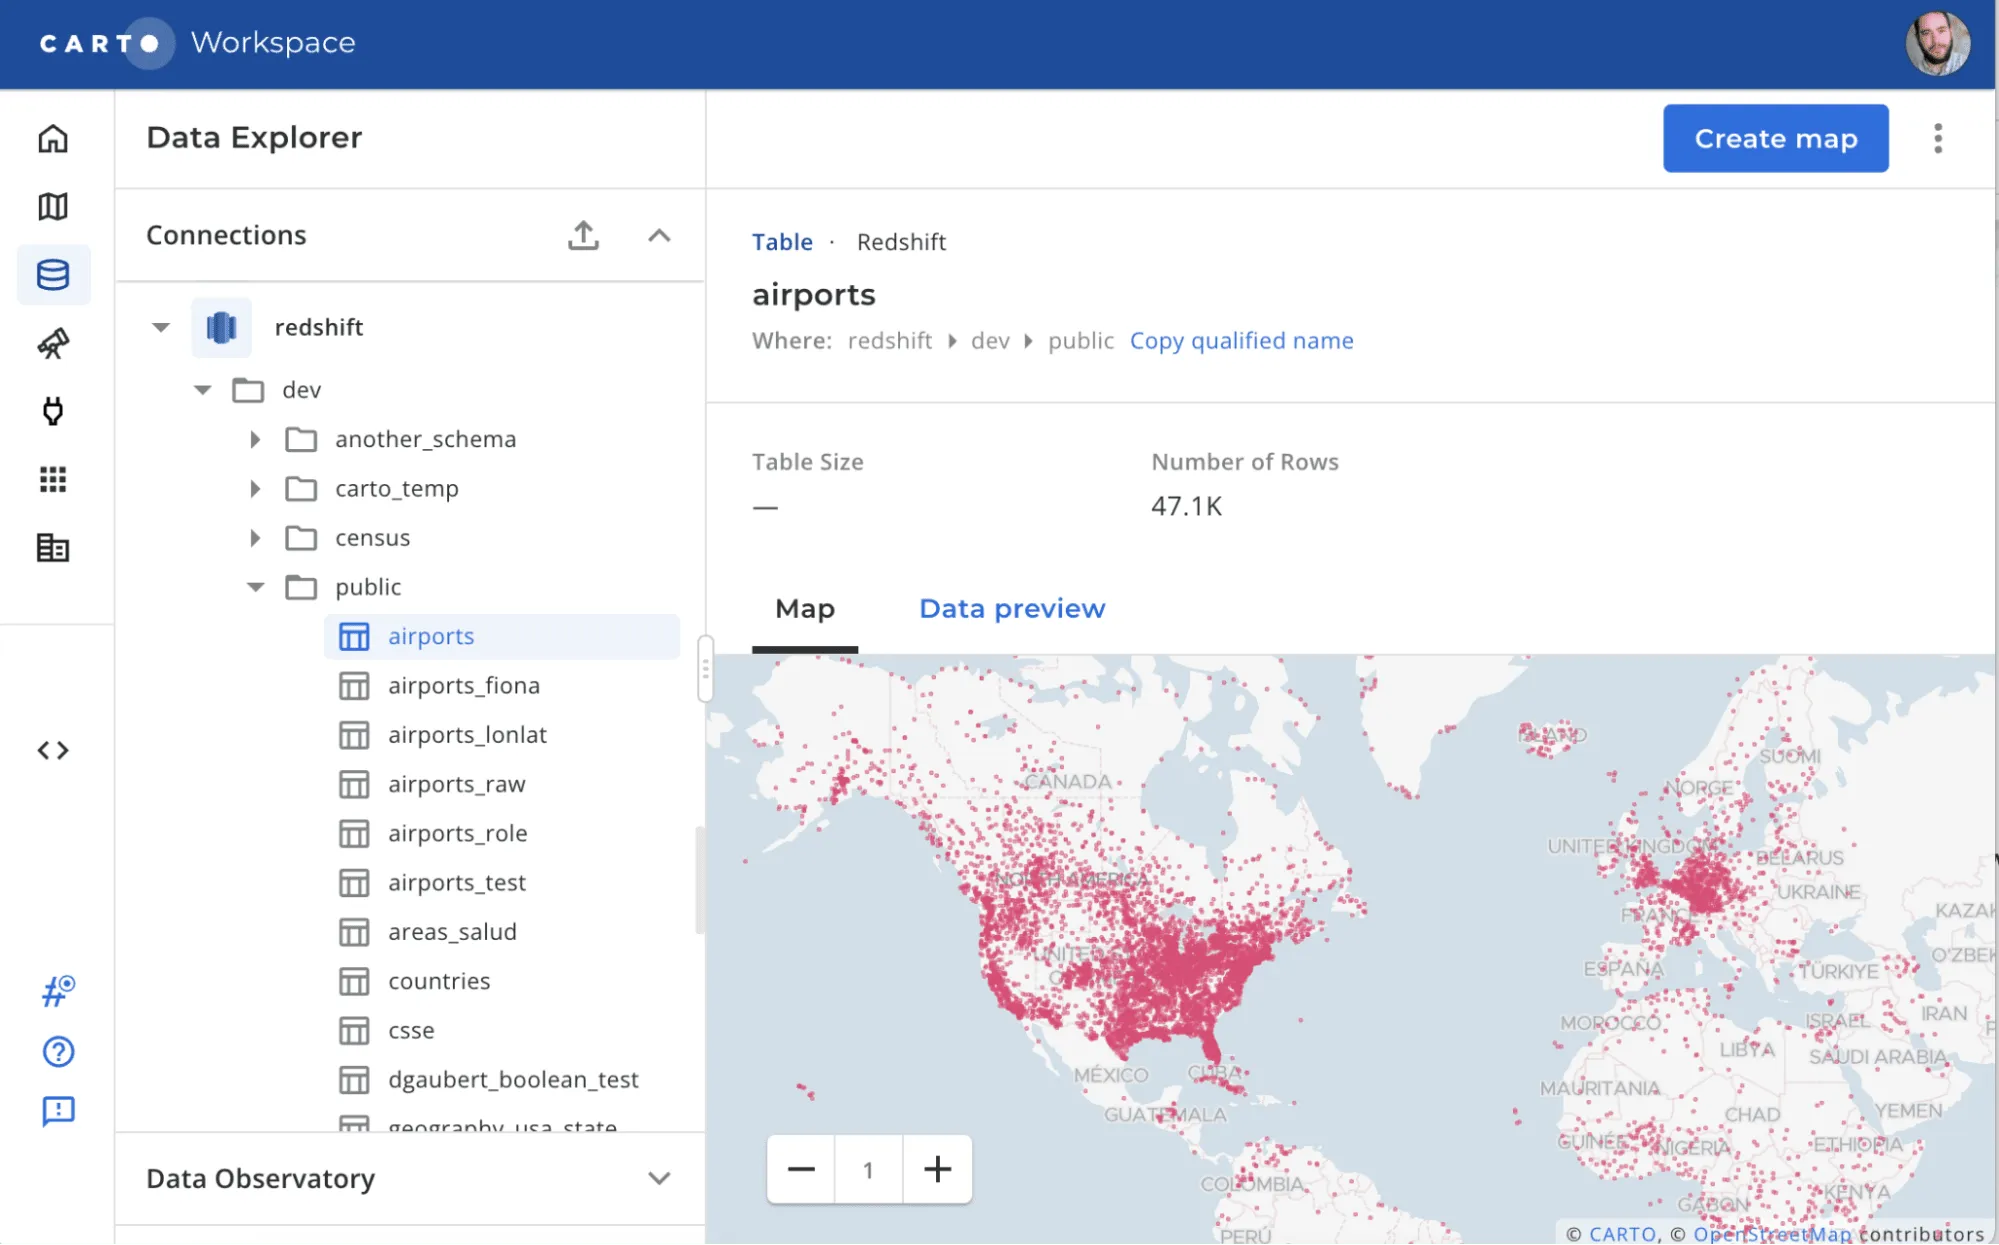Zoom in using the plus button on the map
The image size is (1999, 1245).
point(937,1169)
